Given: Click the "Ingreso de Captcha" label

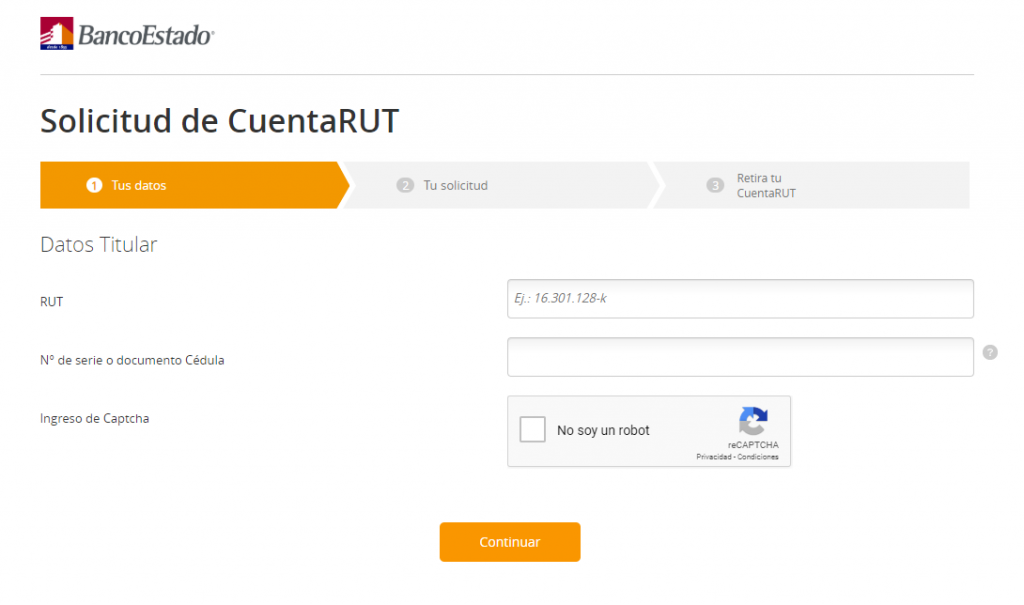Looking at the screenshot, I should tap(95, 419).
